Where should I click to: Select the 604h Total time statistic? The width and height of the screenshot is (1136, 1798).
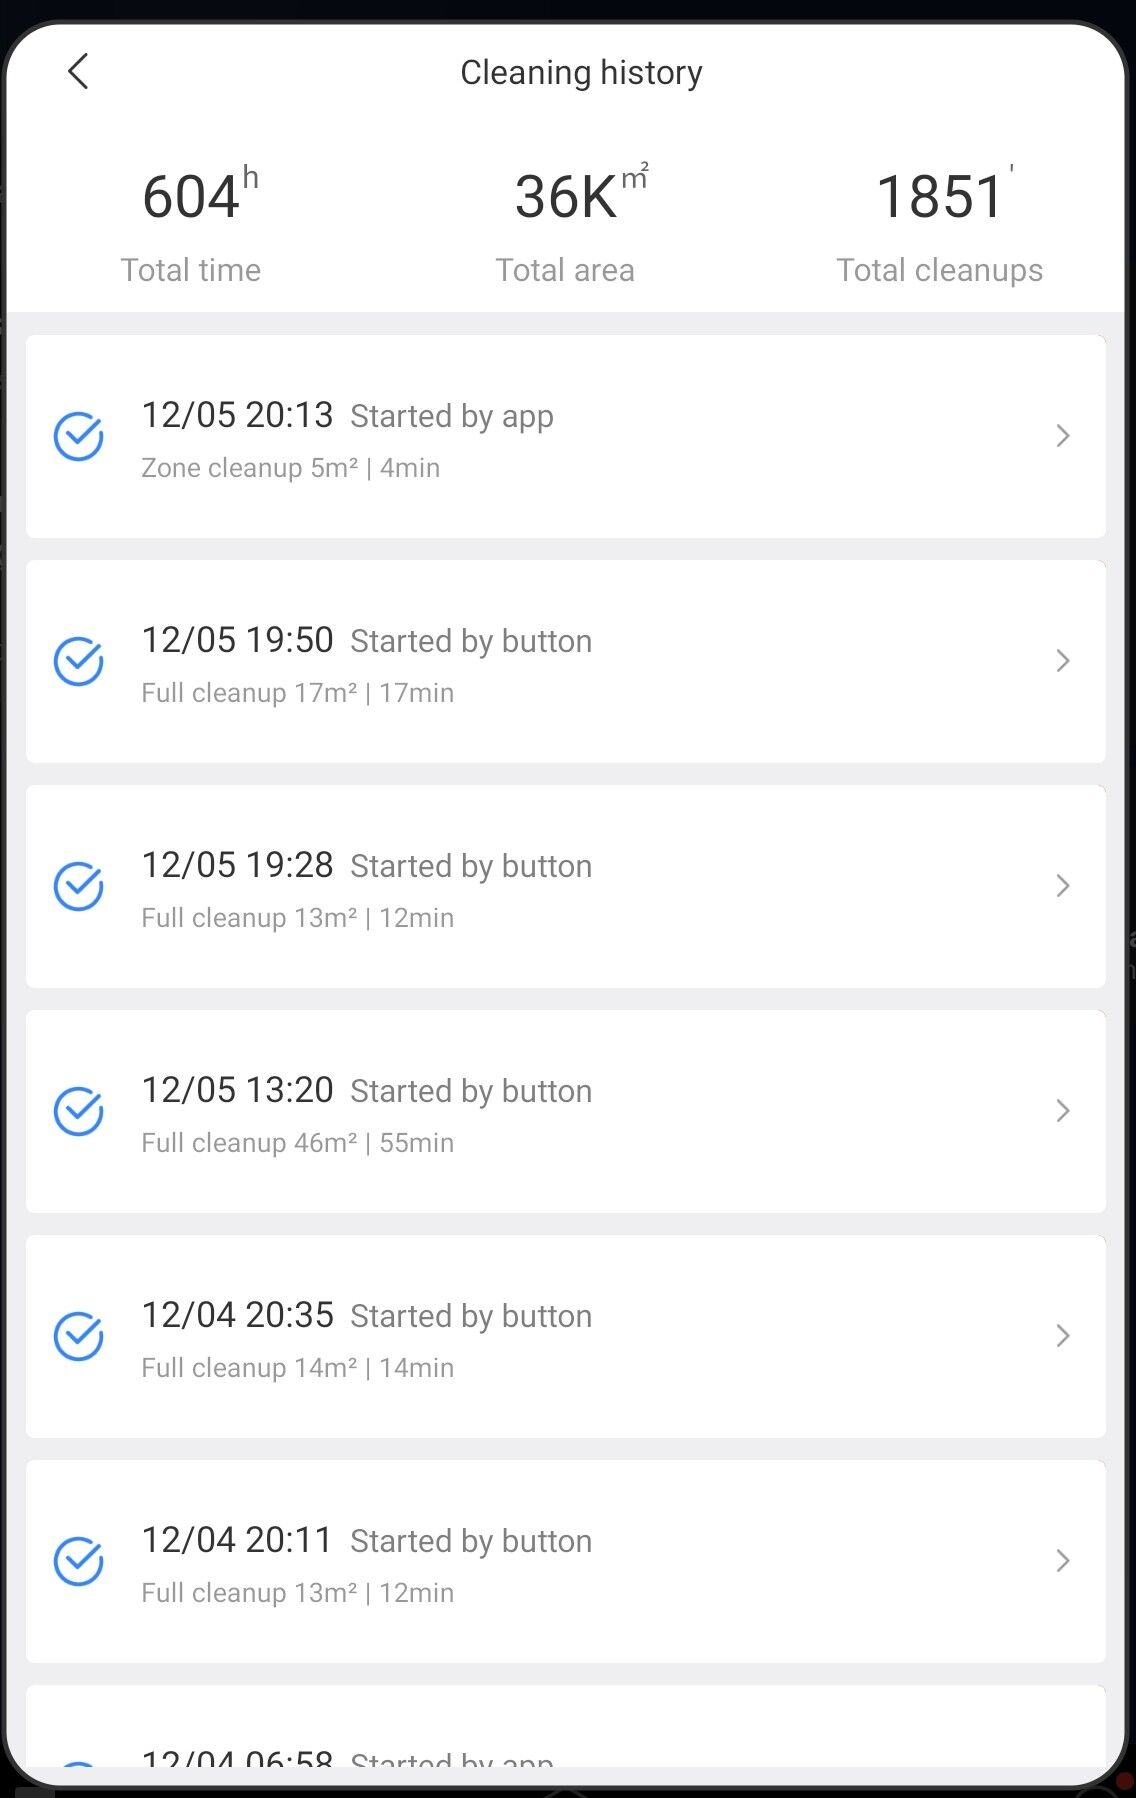point(192,226)
